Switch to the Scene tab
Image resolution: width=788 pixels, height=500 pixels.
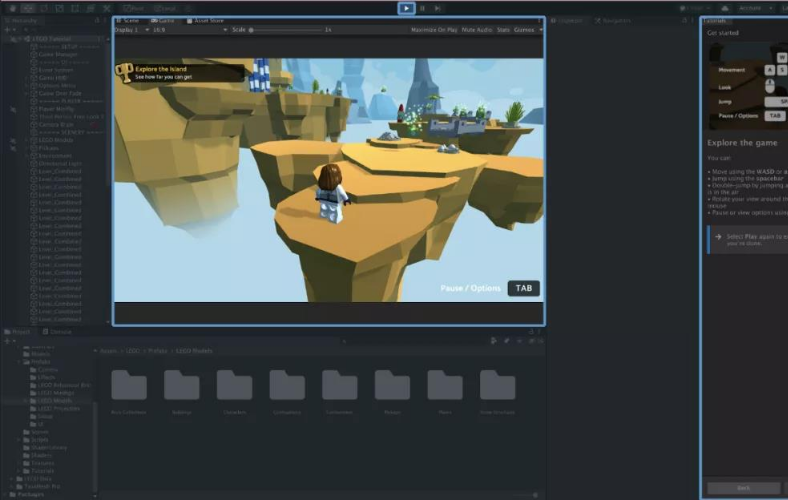128,21
